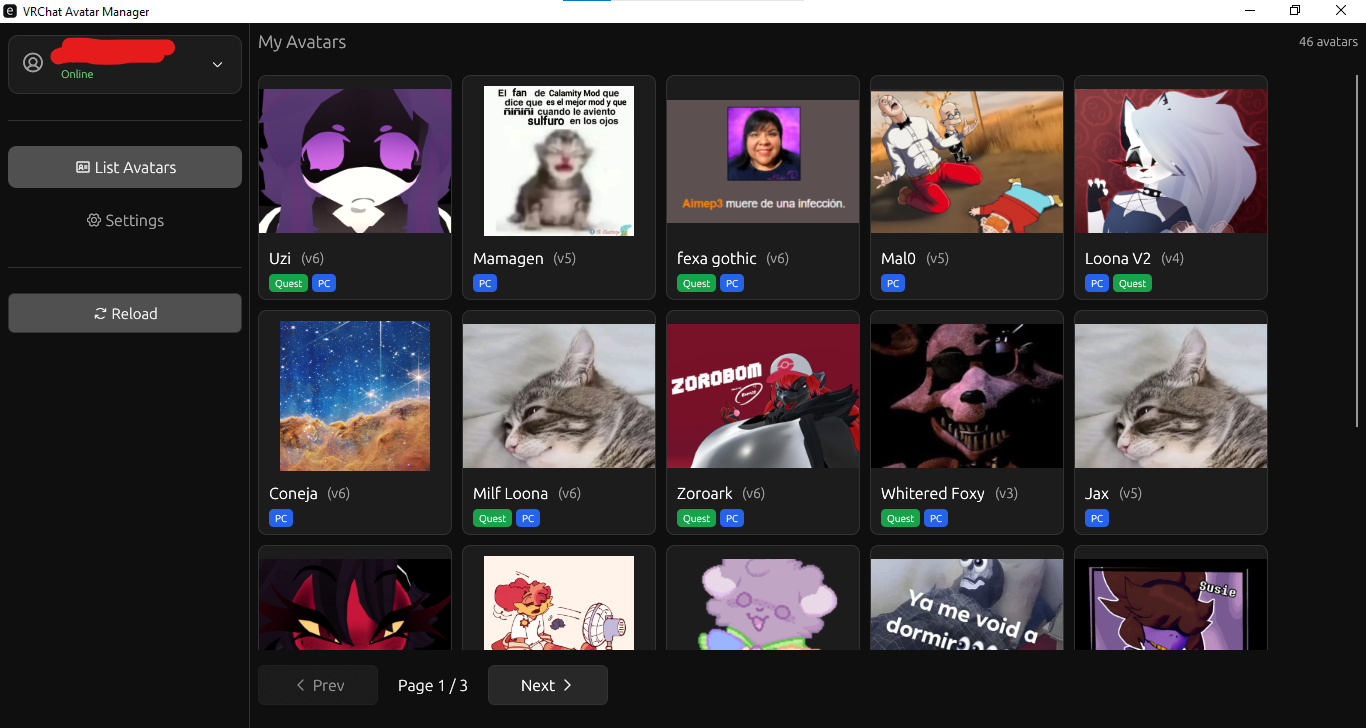Select the Milf Loona cat thumbnail

coord(559,396)
